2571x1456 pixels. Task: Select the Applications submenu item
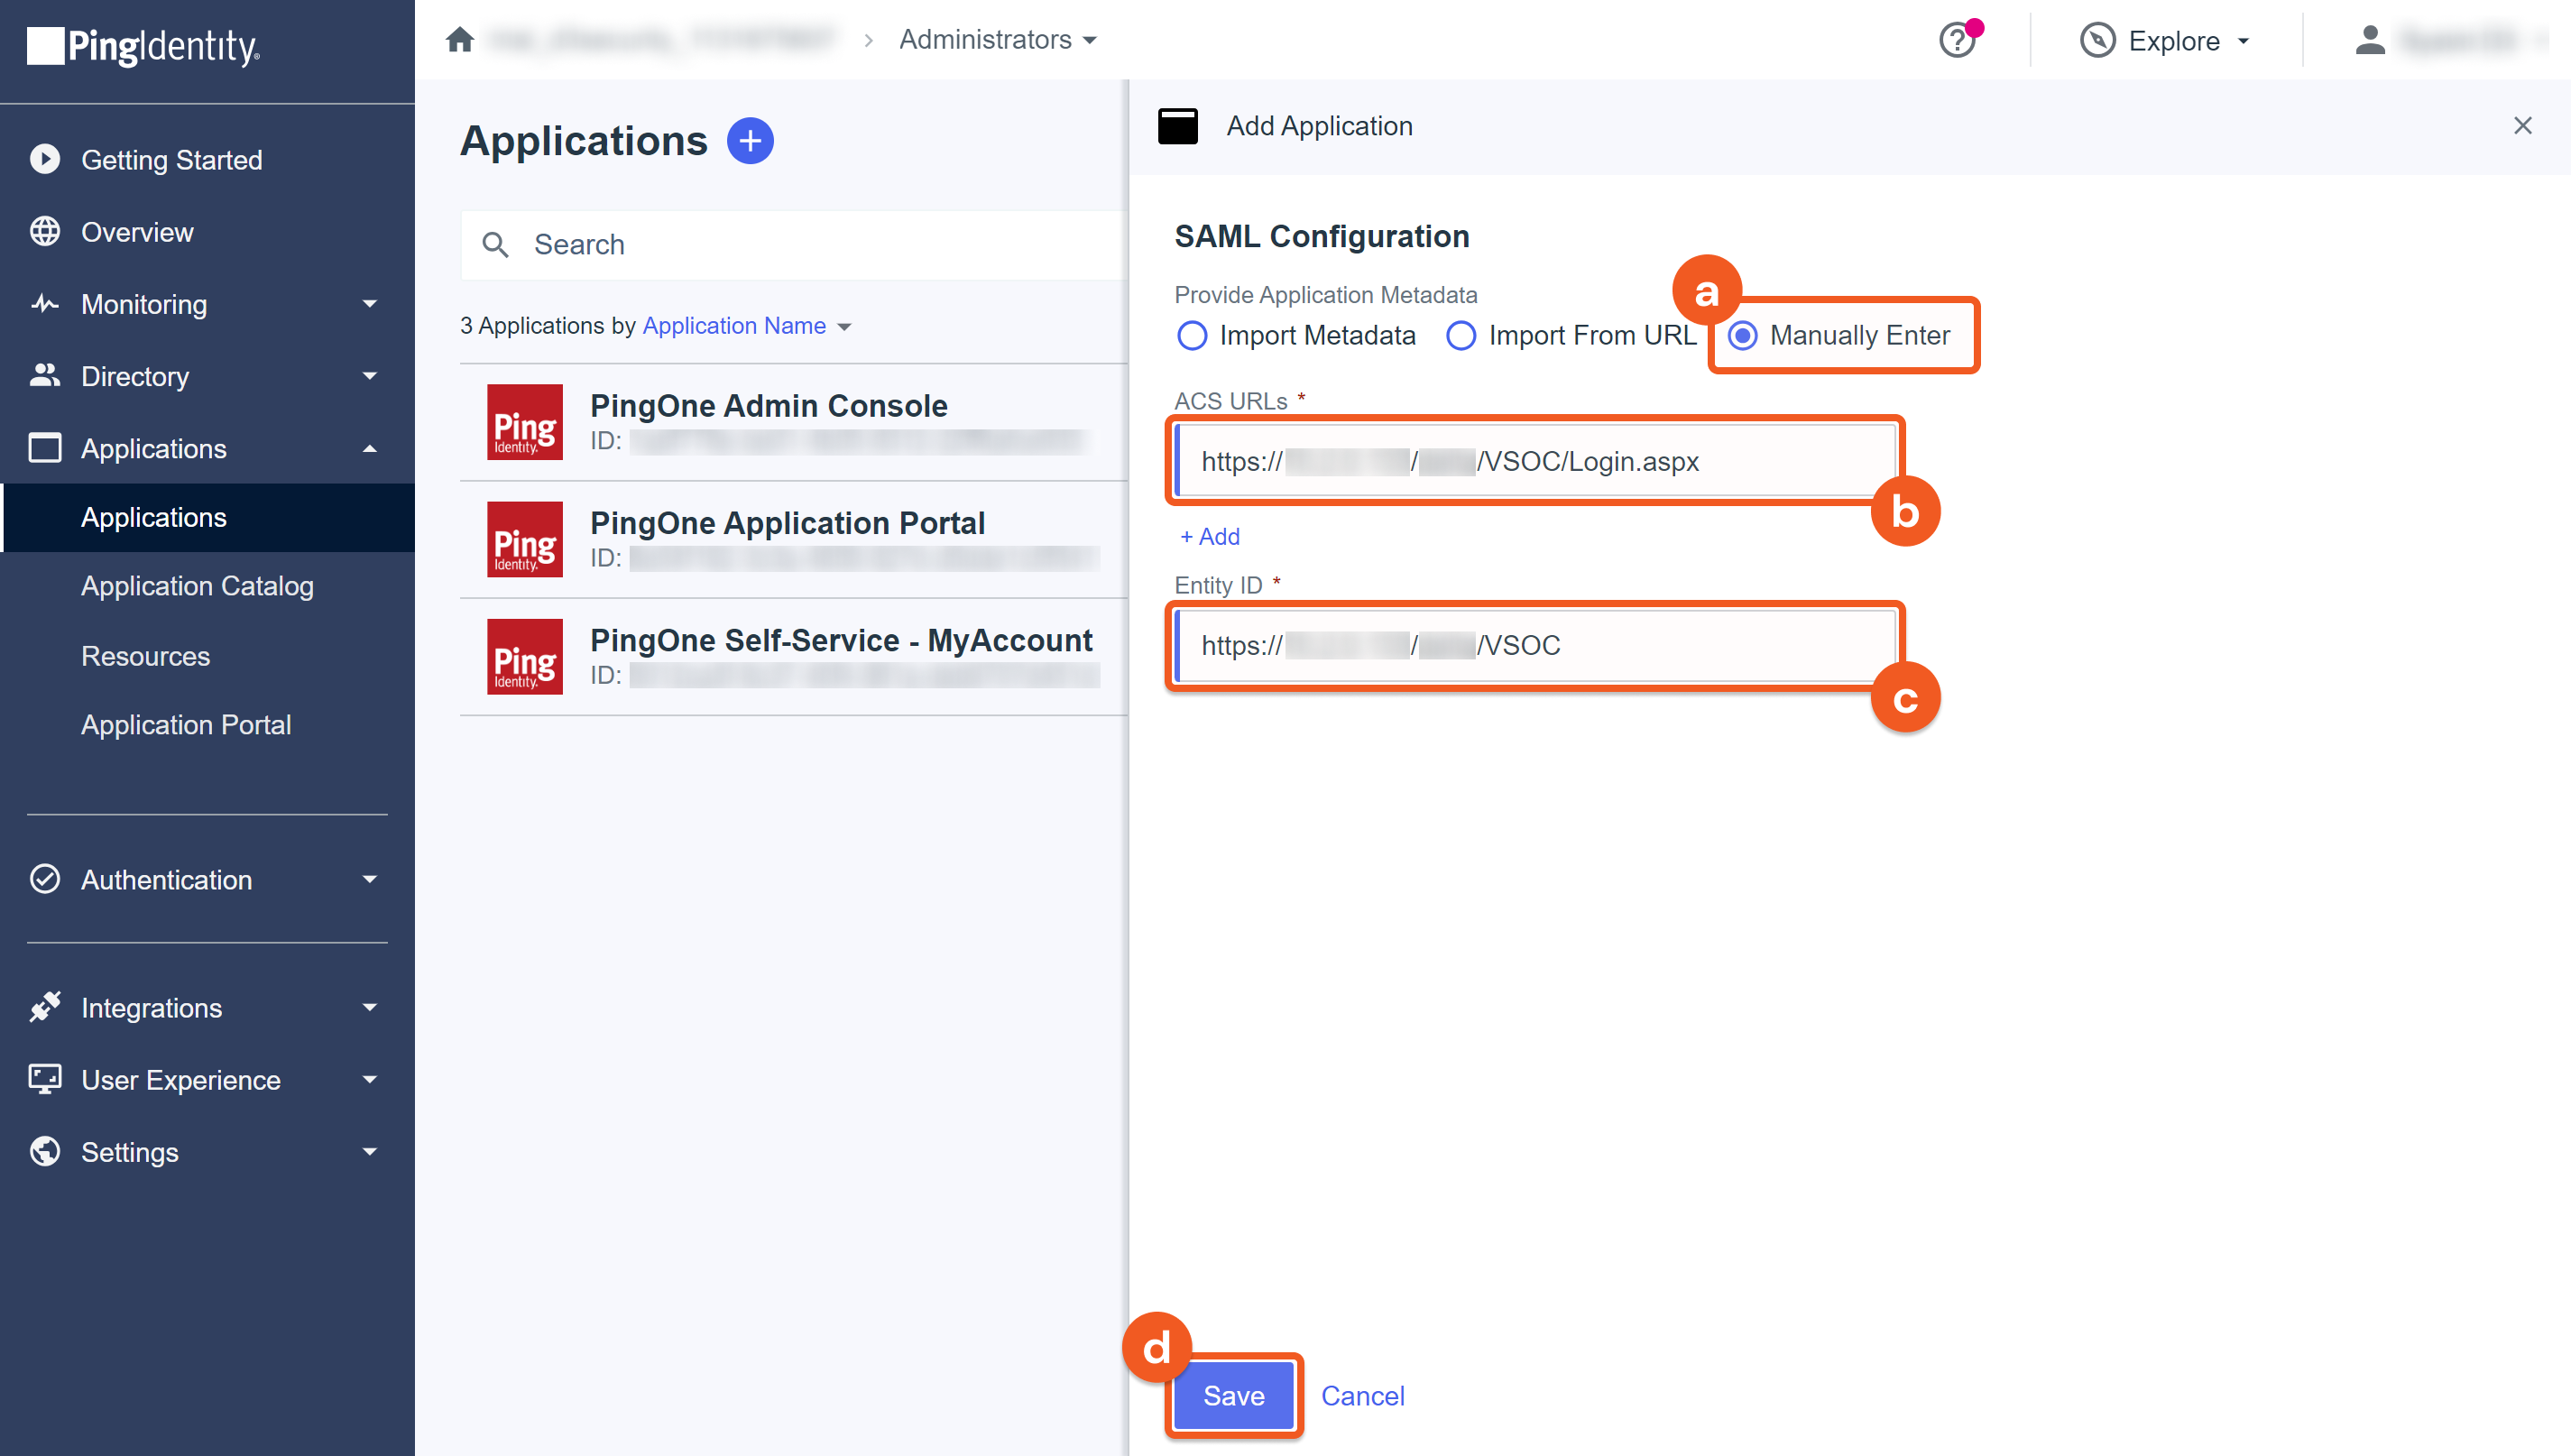[207, 517]
